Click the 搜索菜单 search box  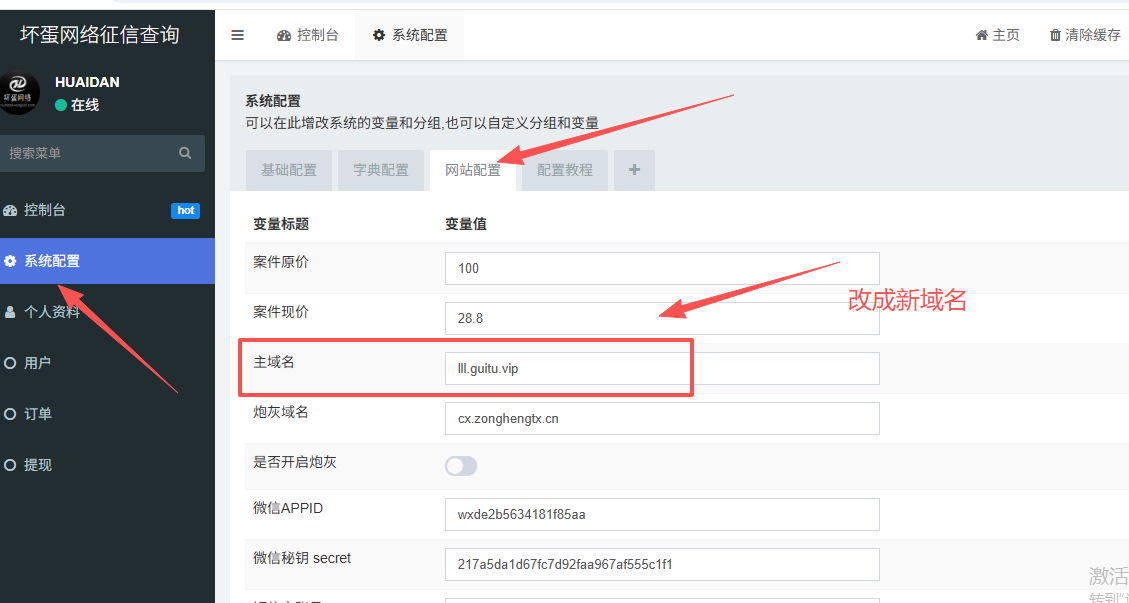click(90, 153)
